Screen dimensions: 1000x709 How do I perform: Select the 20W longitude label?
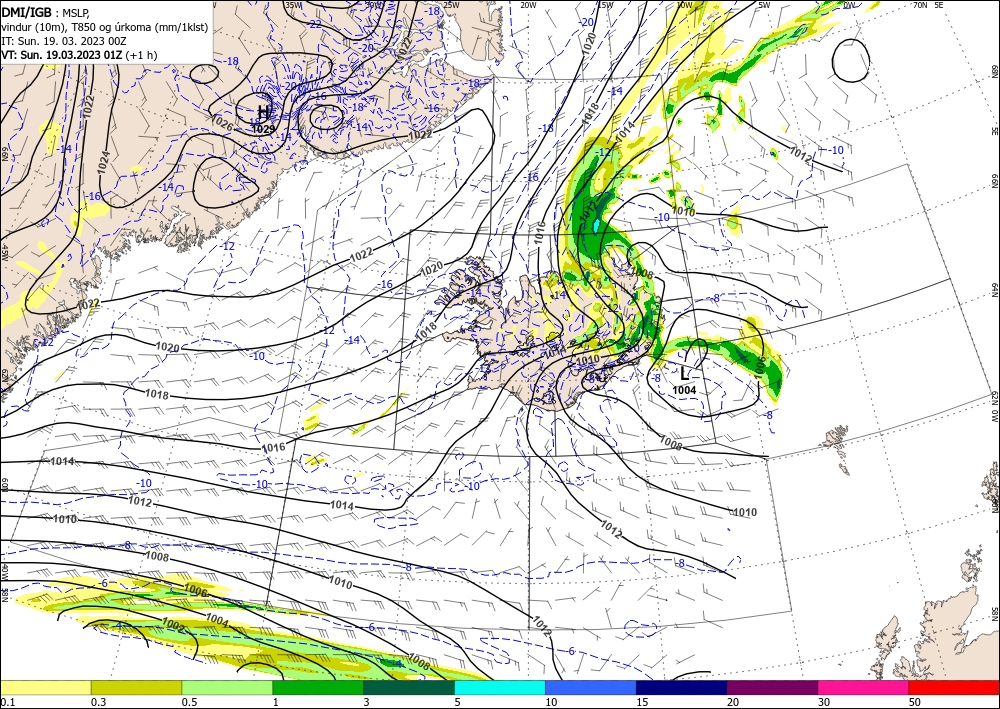coord(527,5)
